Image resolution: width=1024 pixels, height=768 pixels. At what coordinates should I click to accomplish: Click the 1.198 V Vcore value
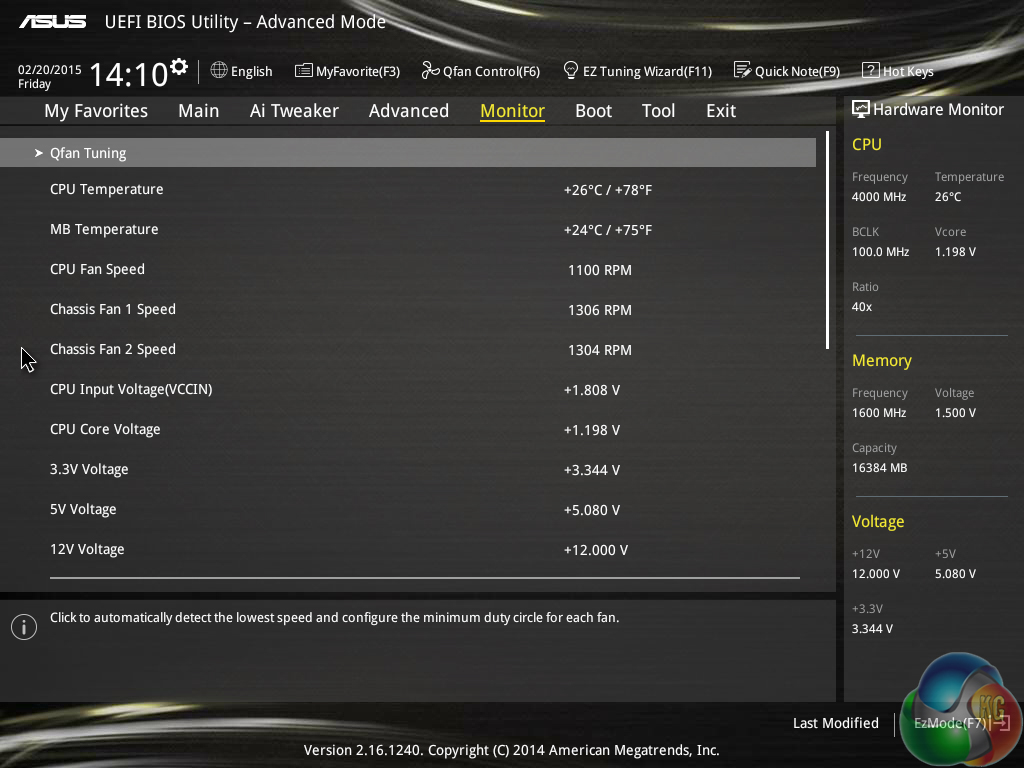pyautogui.click(x=955, y=251)
